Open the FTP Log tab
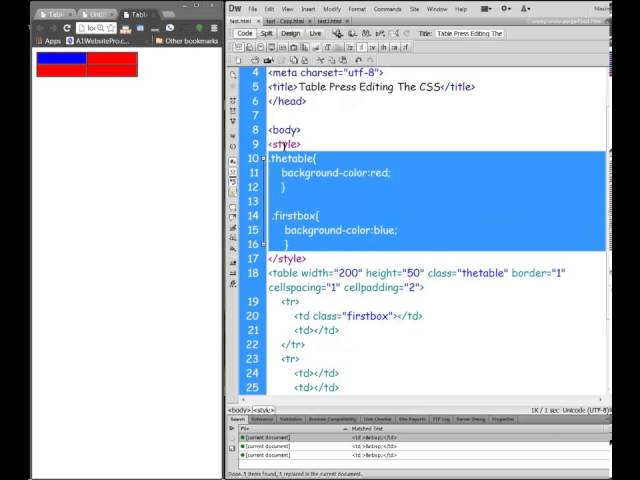The height and width of the screenshot is (480, 640). click(x=441, y=419)
